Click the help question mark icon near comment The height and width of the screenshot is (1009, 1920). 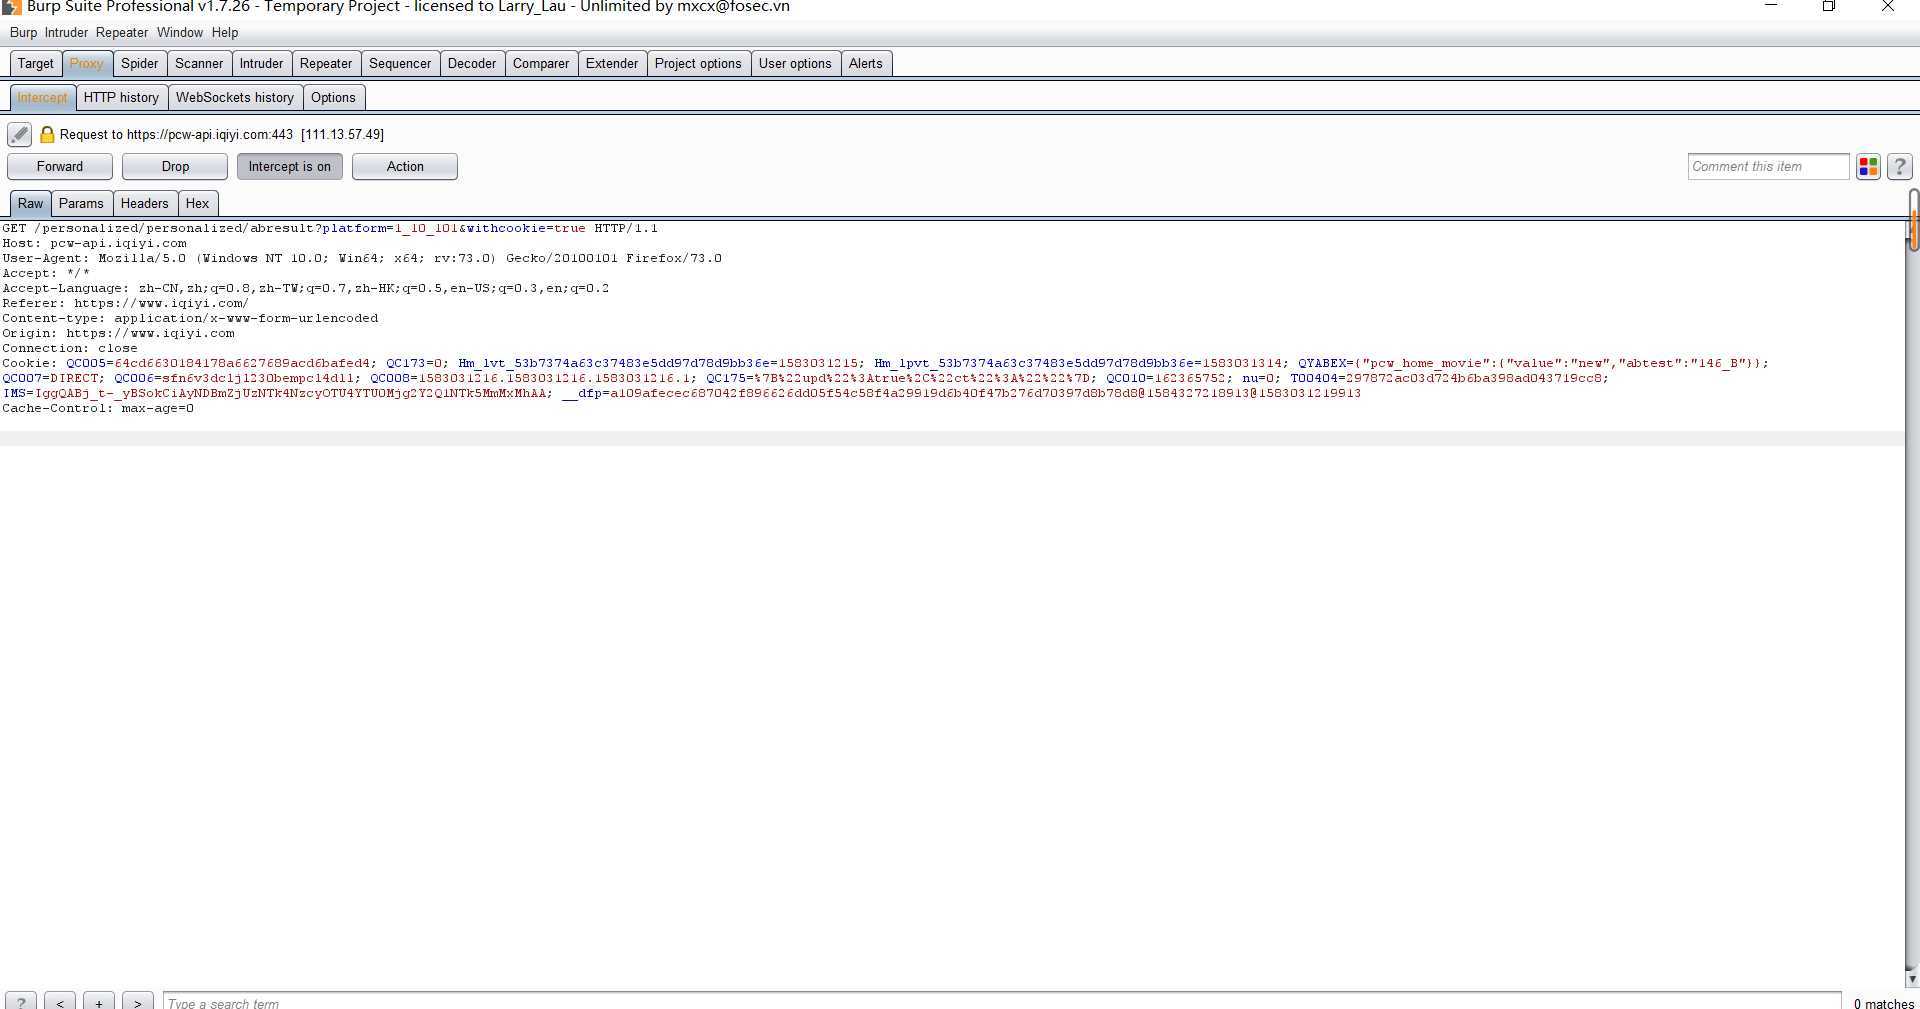(x=1899, y=167)
